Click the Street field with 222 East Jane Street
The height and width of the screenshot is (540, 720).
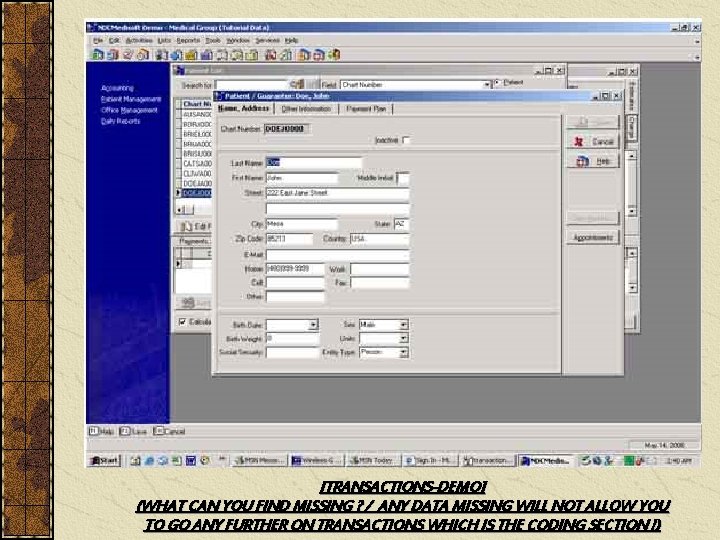[x=338, y=193]
